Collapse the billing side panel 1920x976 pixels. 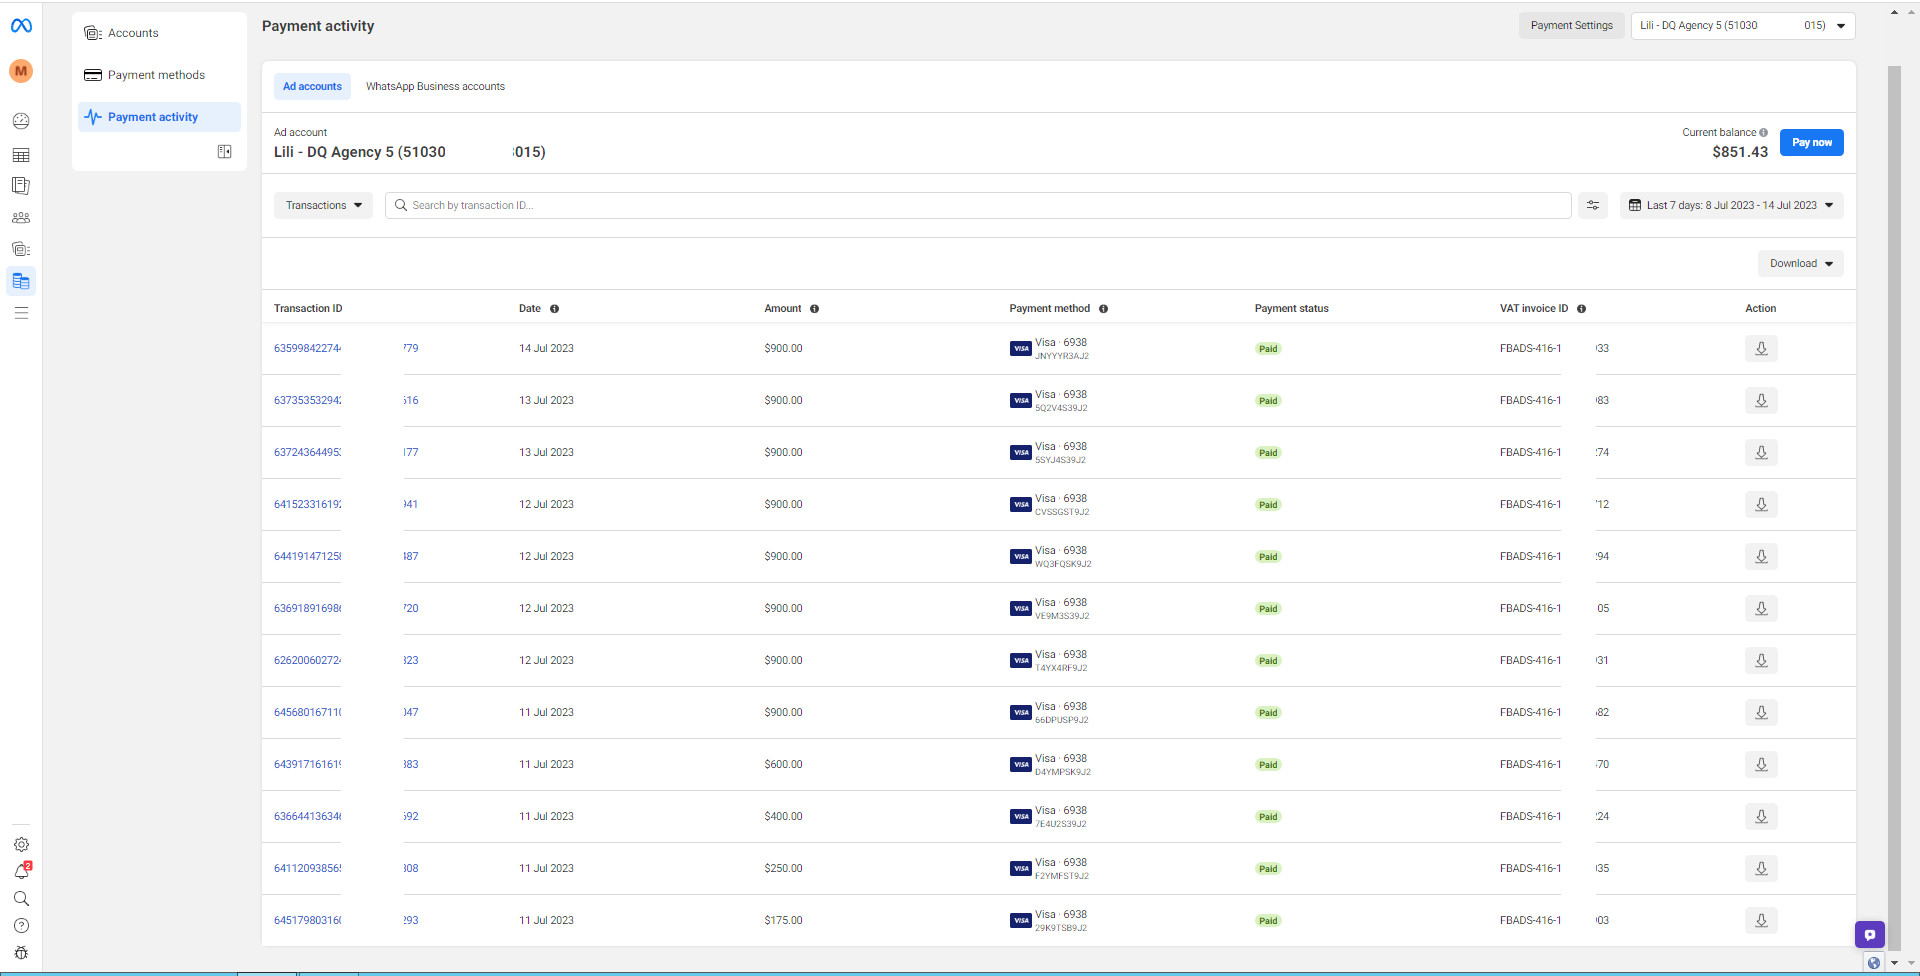point(224,152)
